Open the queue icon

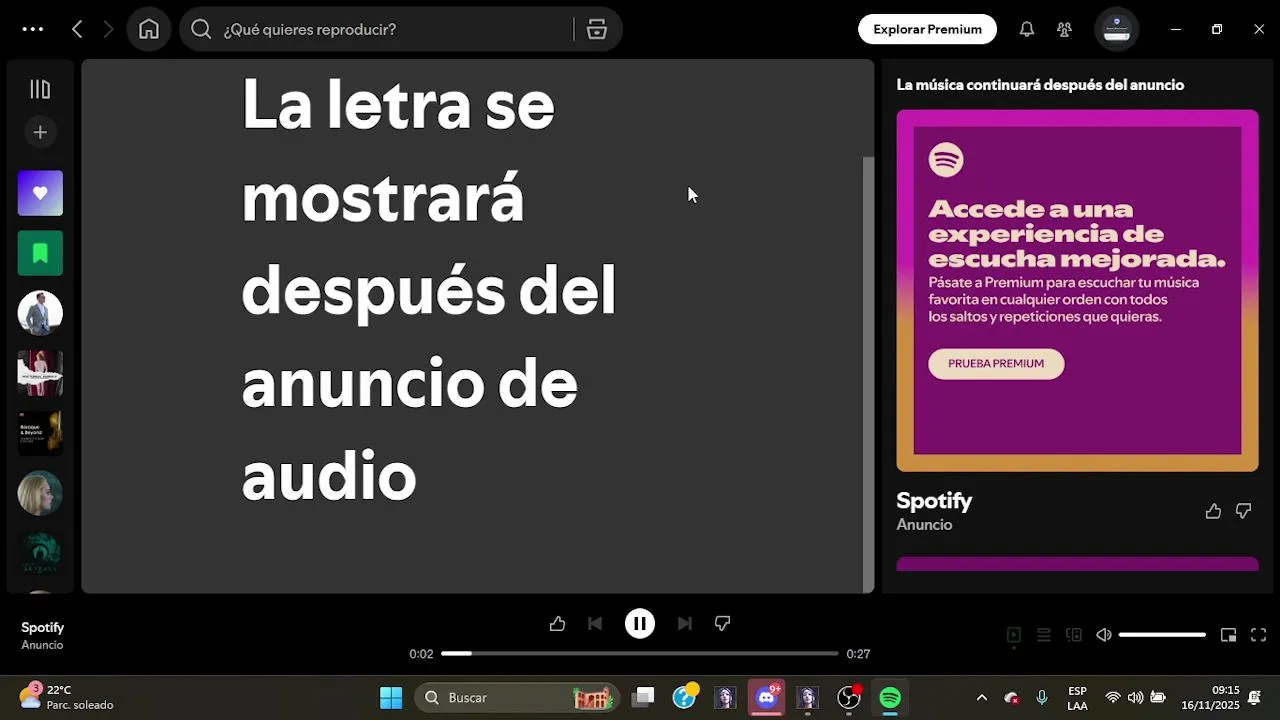[x=1043, y=635]
